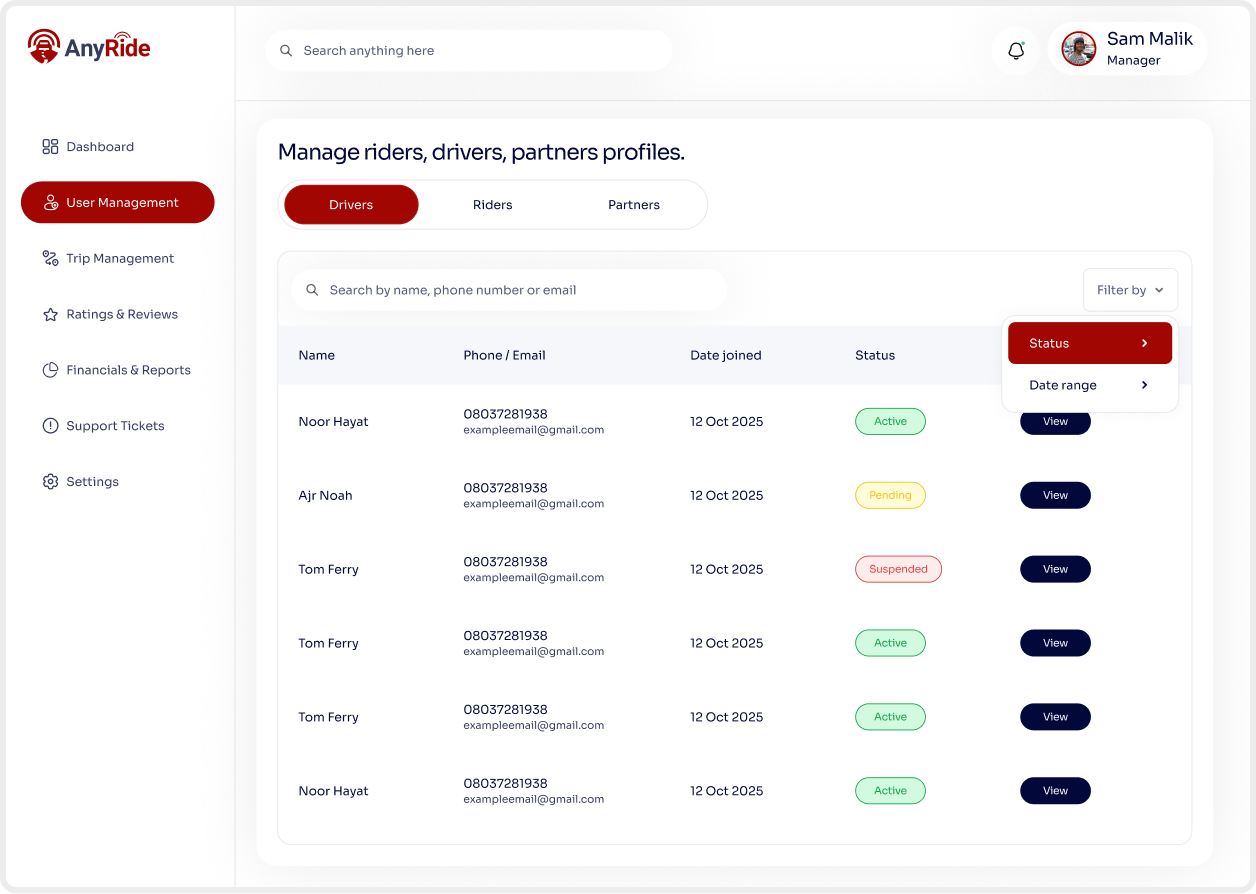Screen dimensions: 1256x894
Task: Expand the Status filter submenu
Action: pyautogui.click(x=1089, y=343)
